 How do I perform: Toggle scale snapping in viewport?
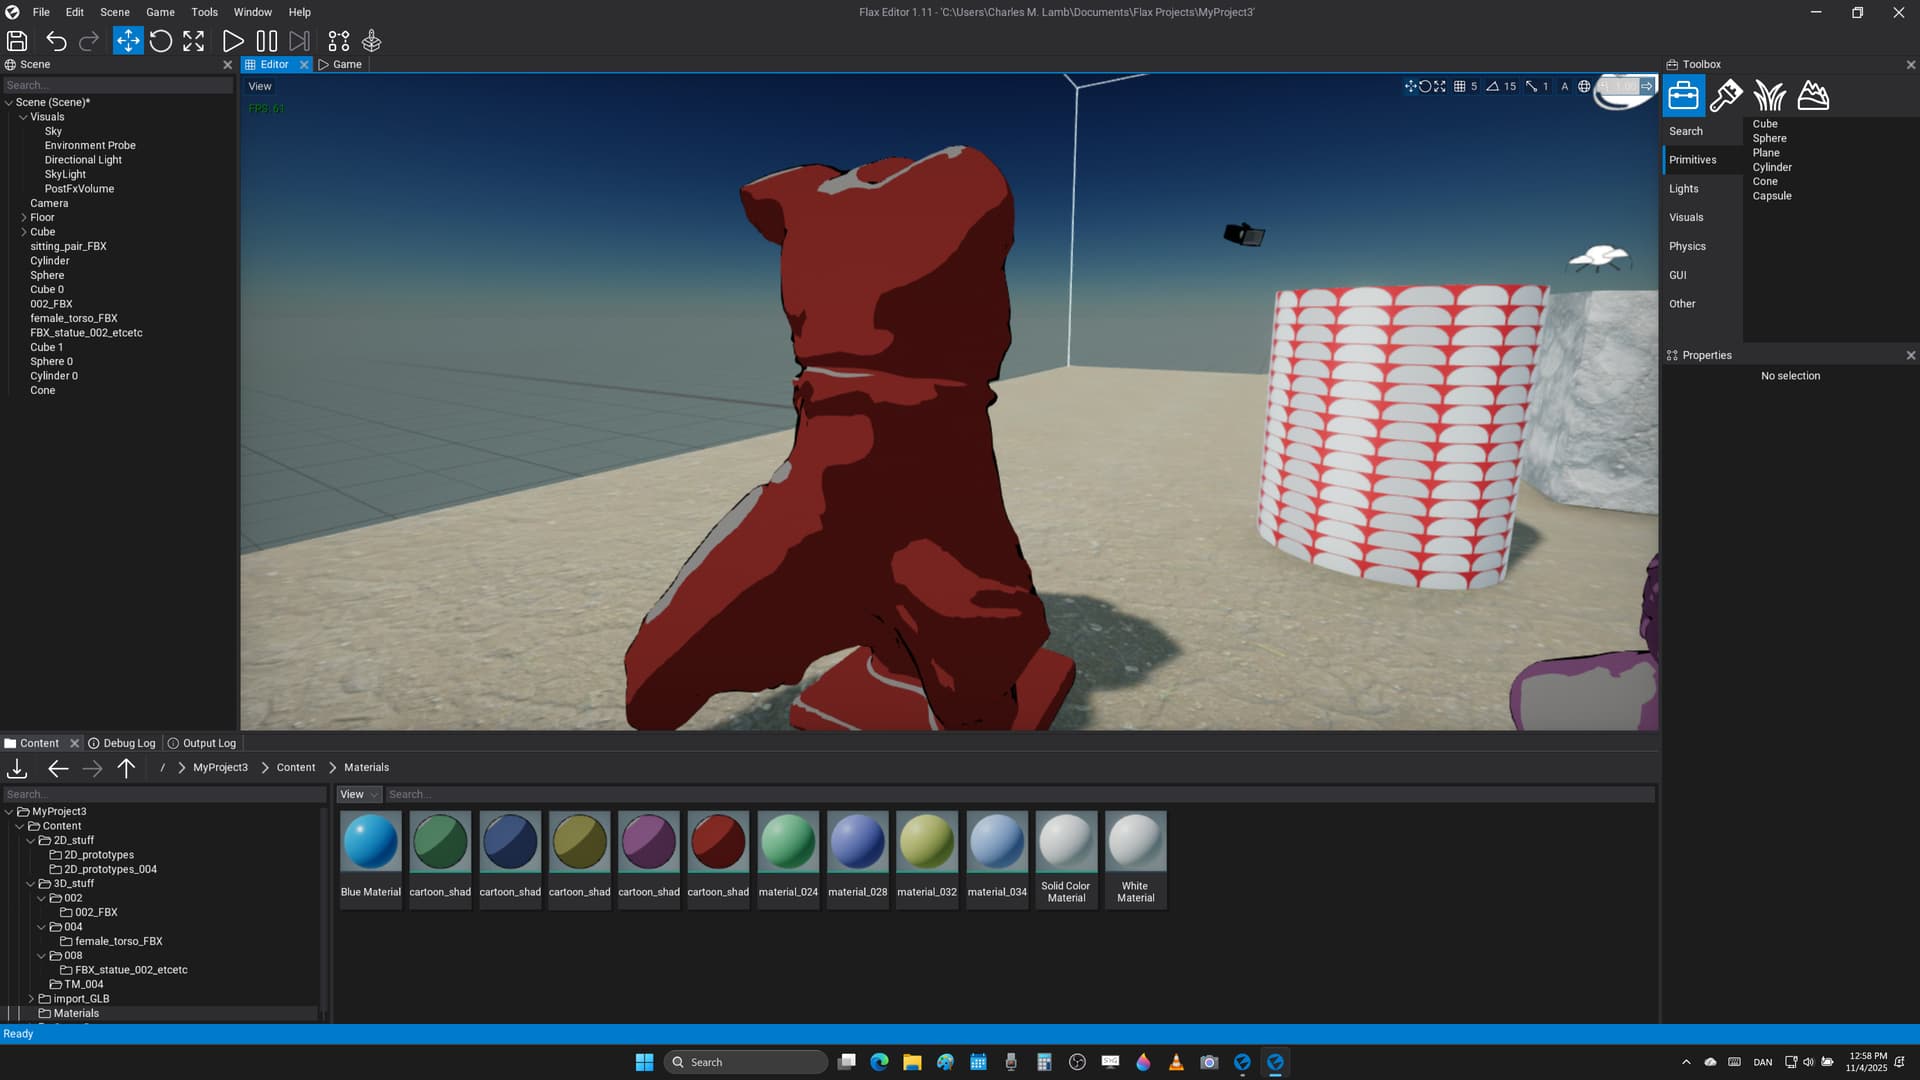tap(1532, 87)
